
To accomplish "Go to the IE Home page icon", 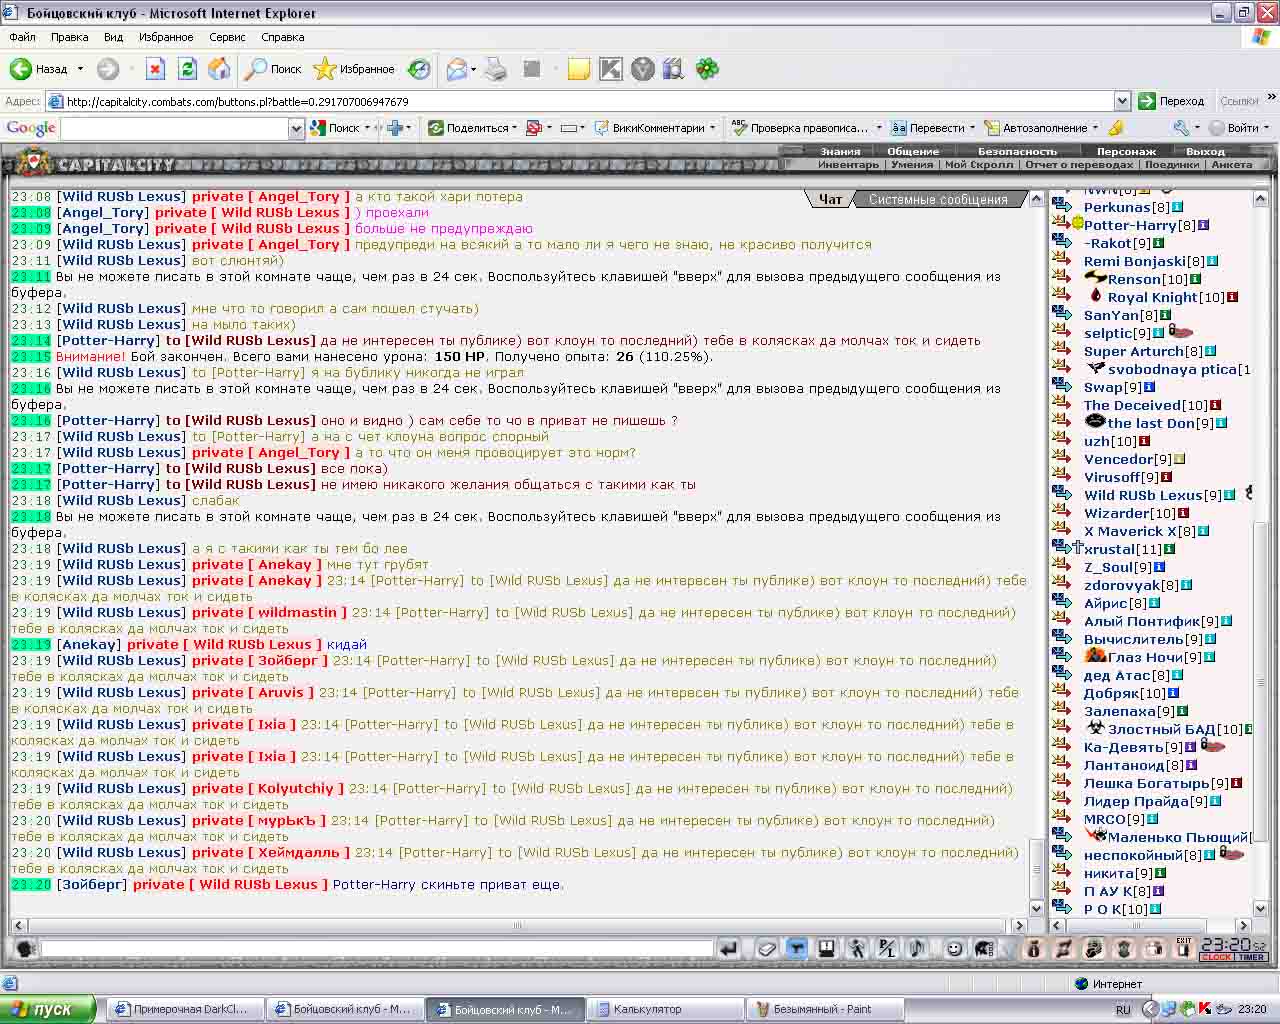I will point(219,69).
